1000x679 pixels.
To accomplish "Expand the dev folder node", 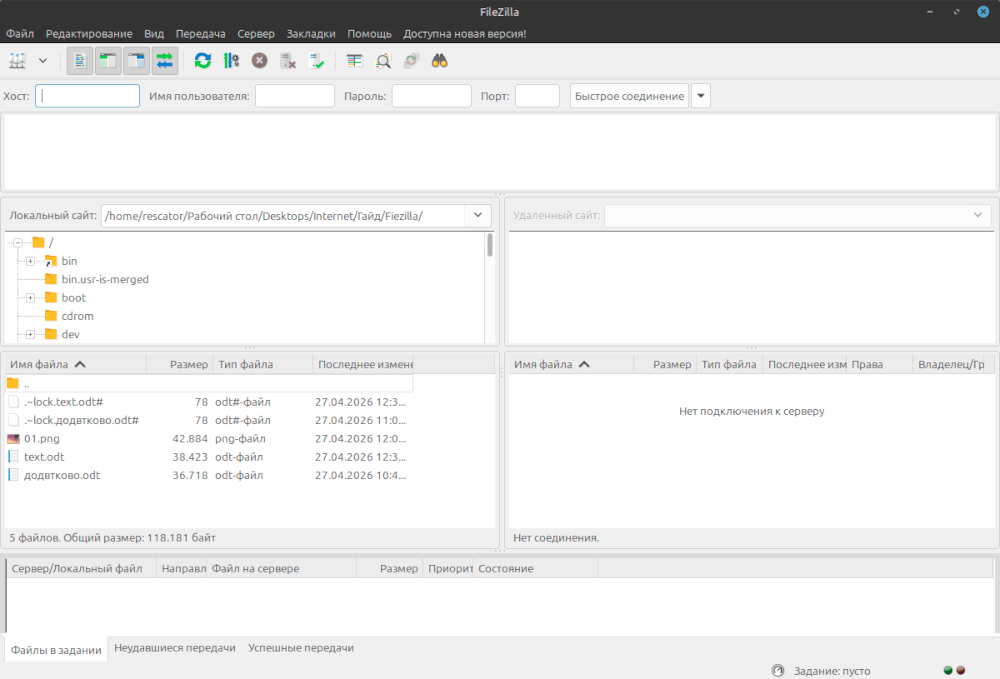I will click(30, 334).
